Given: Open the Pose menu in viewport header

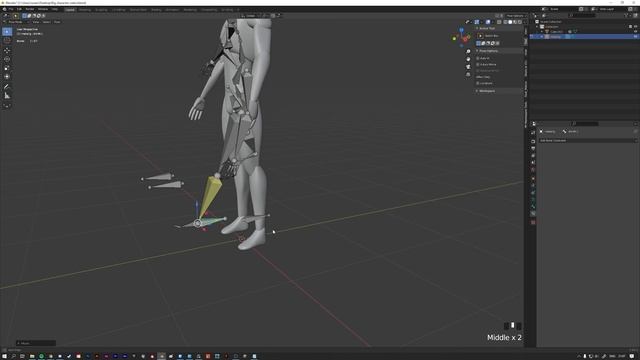Looking at the screenshot, I should point(57,22).
